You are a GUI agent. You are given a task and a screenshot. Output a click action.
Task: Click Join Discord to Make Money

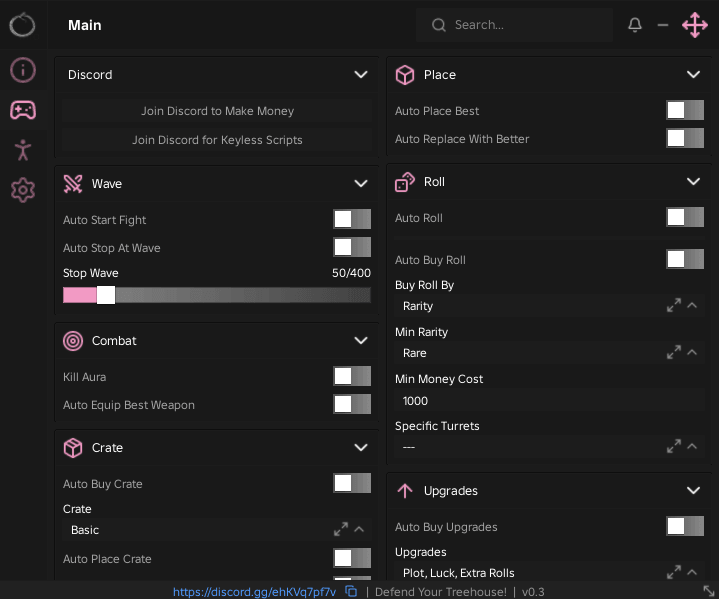pyautogui.click(x=217, y=111)
